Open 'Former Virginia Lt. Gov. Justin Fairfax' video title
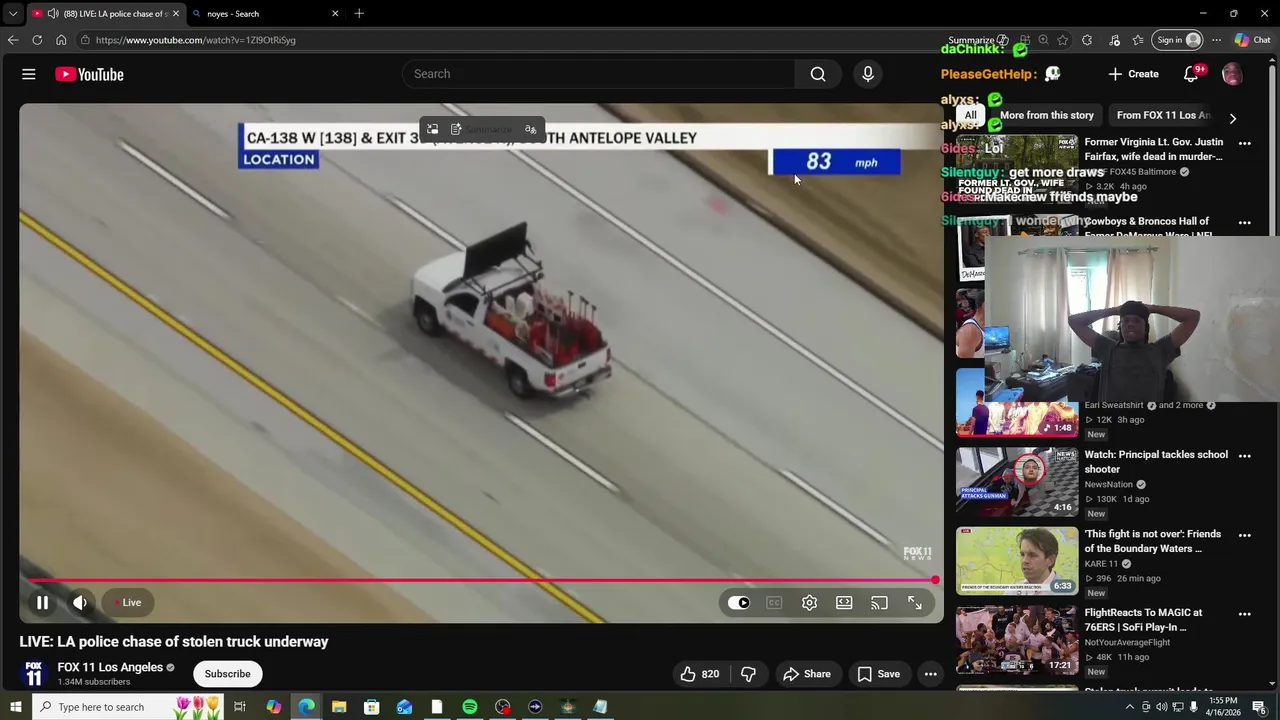1280x720 pixels. pyautogui.click(x=1153, y=149)
